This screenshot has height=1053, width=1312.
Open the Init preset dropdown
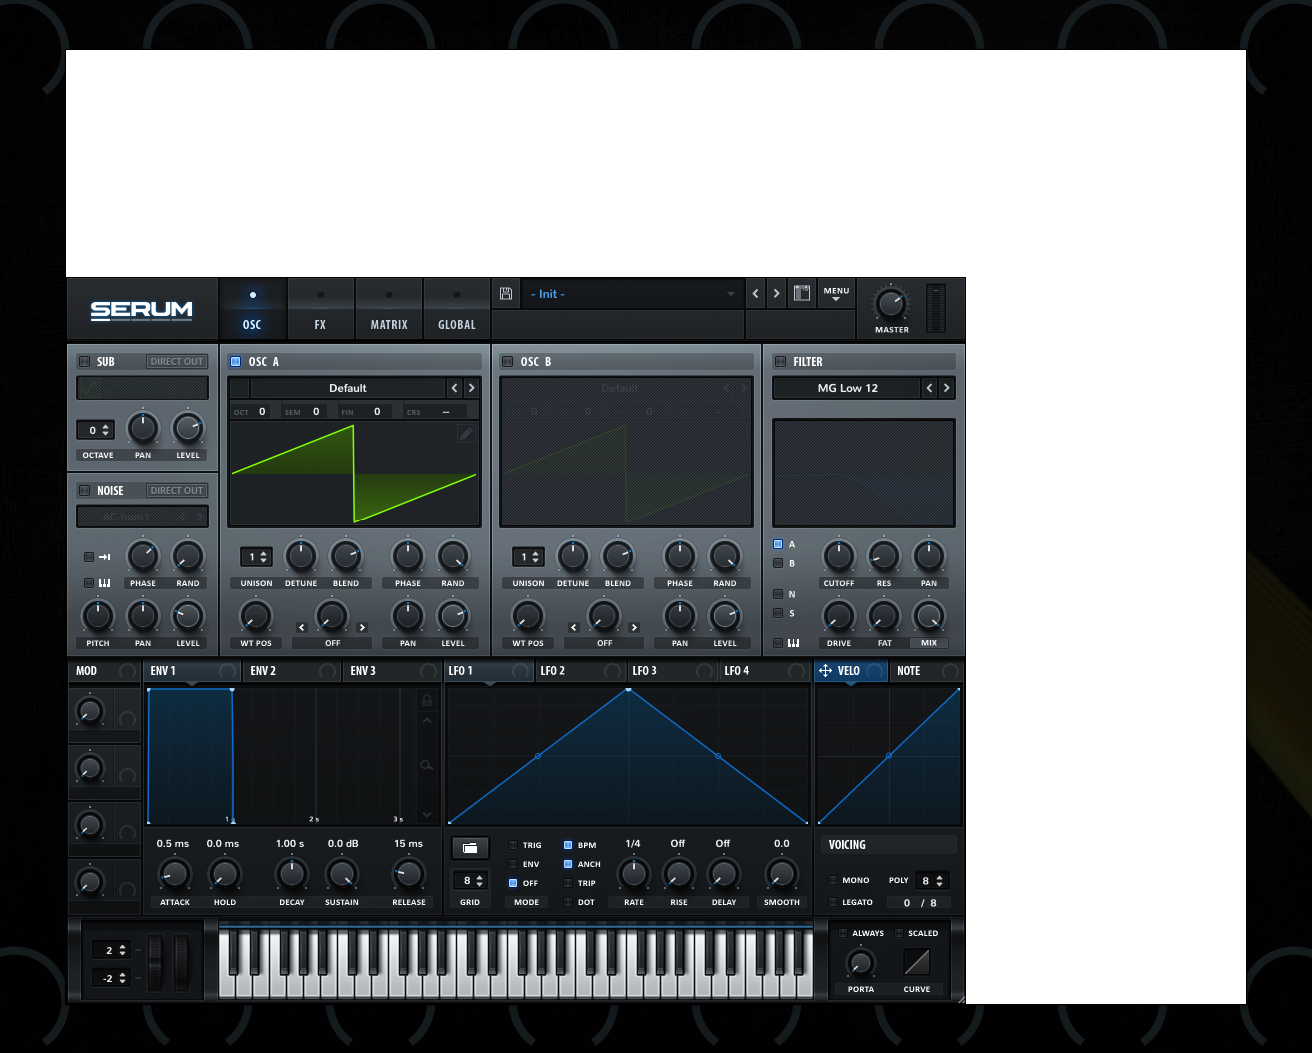pos(632,294)
